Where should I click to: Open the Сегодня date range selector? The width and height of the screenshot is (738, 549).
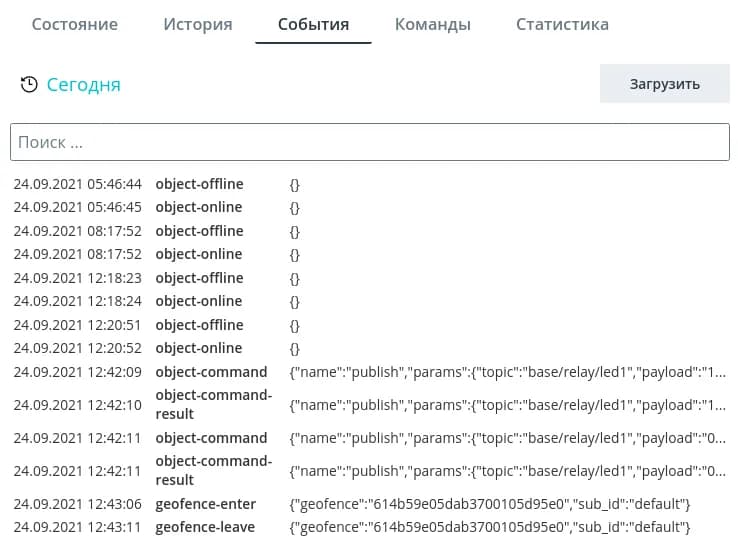[x=83, y=85]
